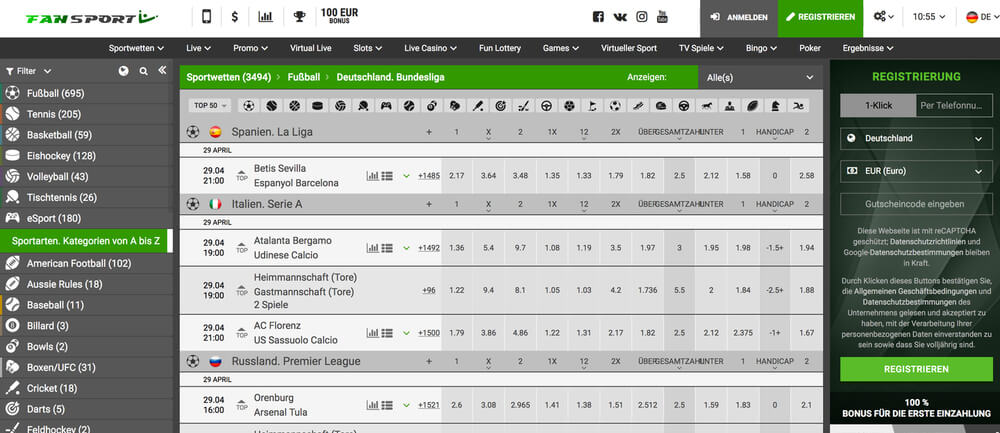Select the football icon in sports filter row
This screenshot has height=433, width=1000.
(x=249, y=106)
